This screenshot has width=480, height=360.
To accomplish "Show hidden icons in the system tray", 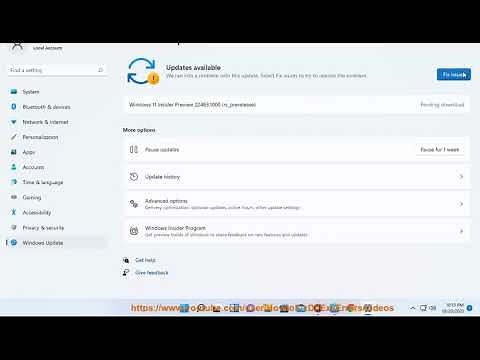I will [x=412, y=308].
